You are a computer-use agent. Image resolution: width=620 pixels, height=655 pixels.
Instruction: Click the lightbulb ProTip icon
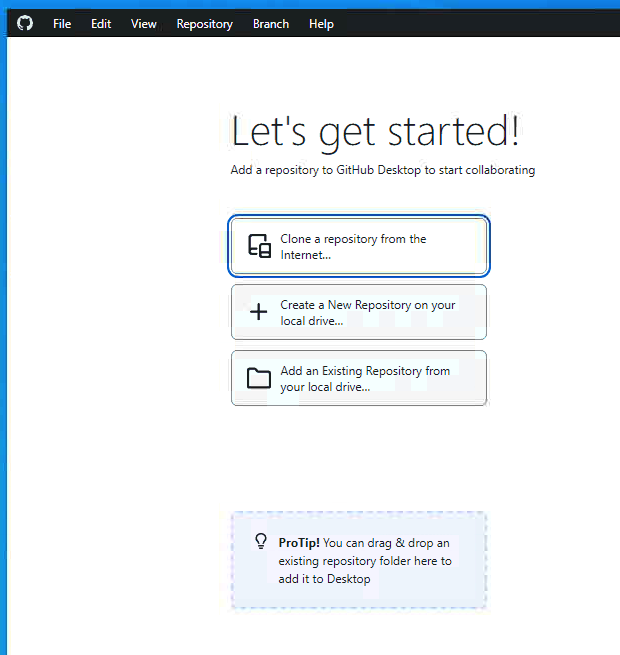point(261,541)
